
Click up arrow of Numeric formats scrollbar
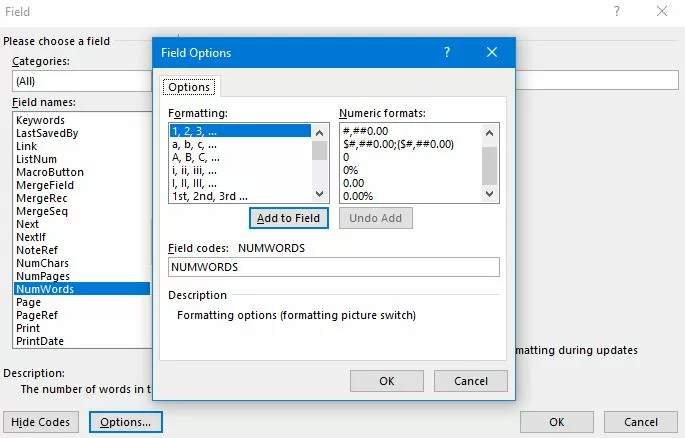(489, 133)
